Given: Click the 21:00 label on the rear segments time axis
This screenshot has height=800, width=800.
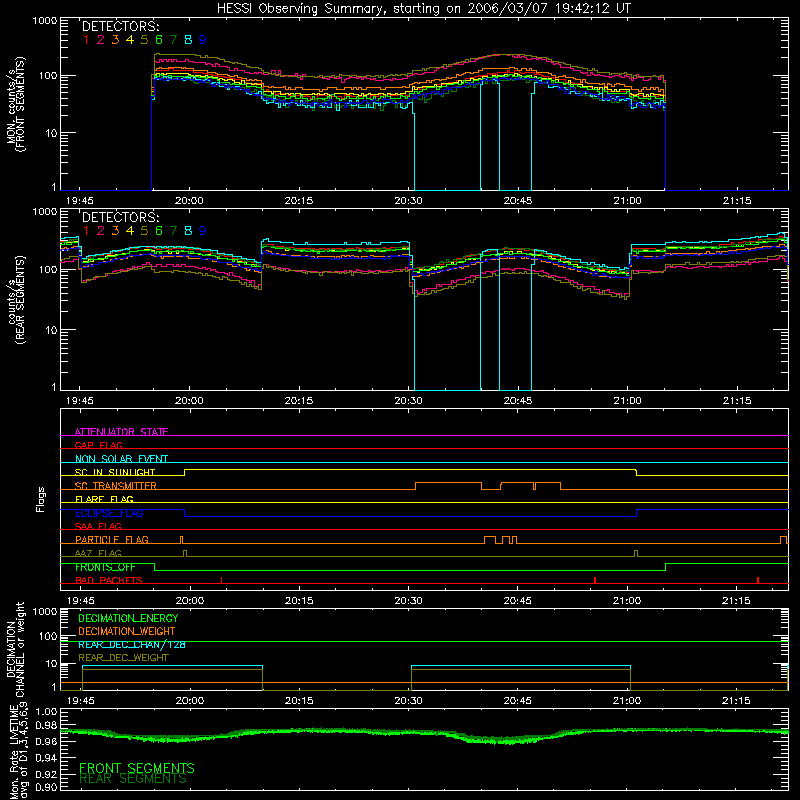Looking at the screenshot, I should coord(628,401).
